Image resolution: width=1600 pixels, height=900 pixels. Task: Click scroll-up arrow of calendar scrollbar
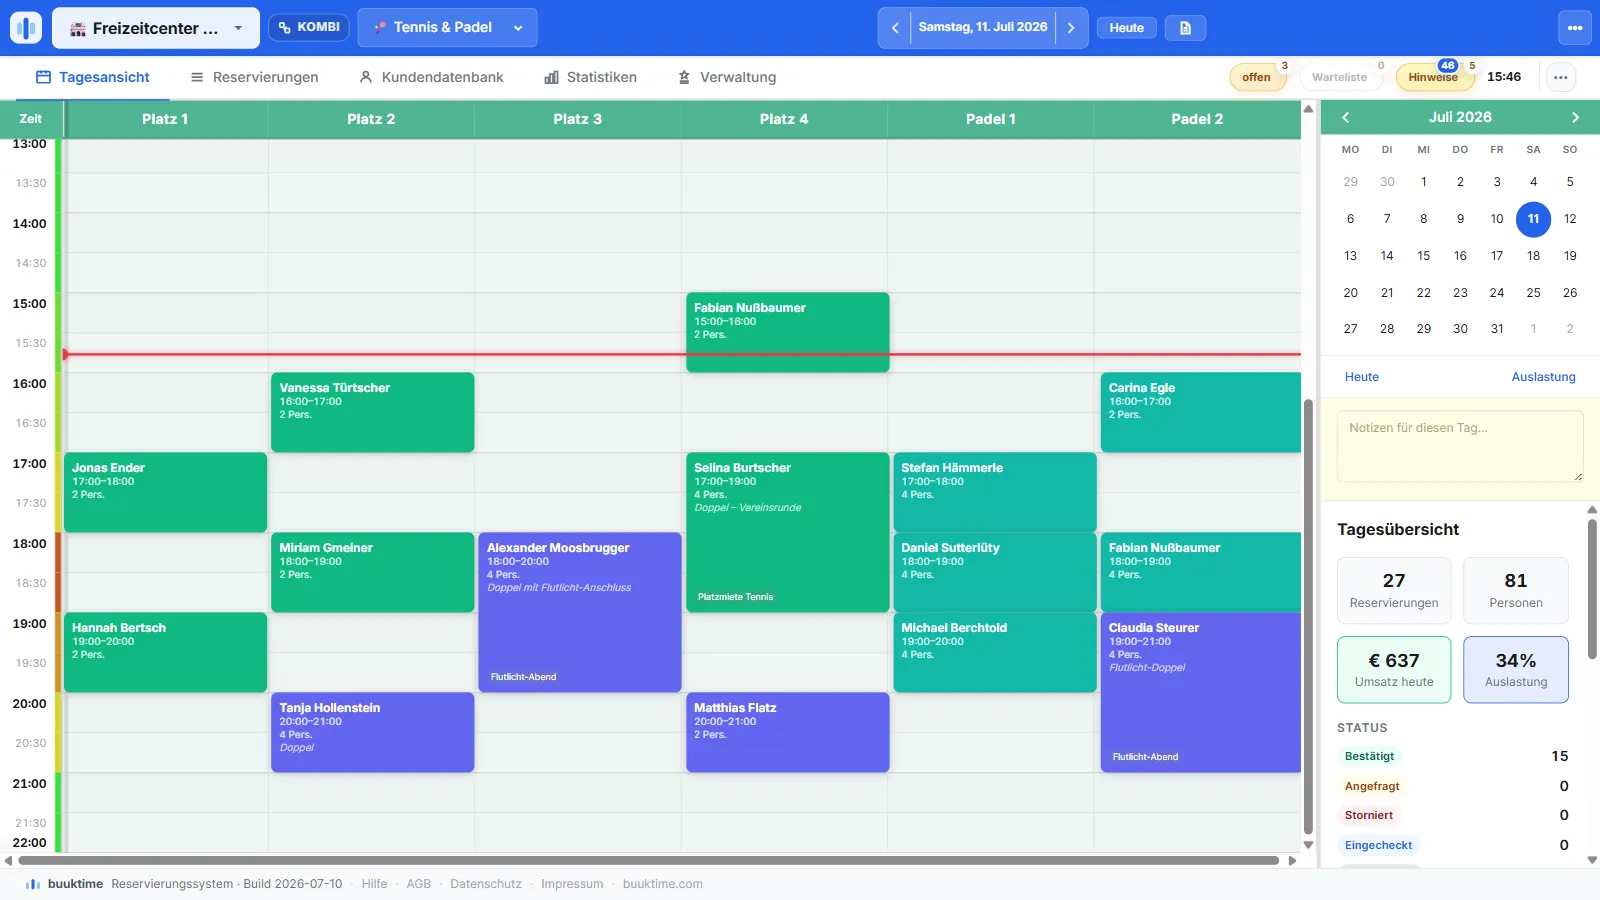click(x=1308, y=108)
